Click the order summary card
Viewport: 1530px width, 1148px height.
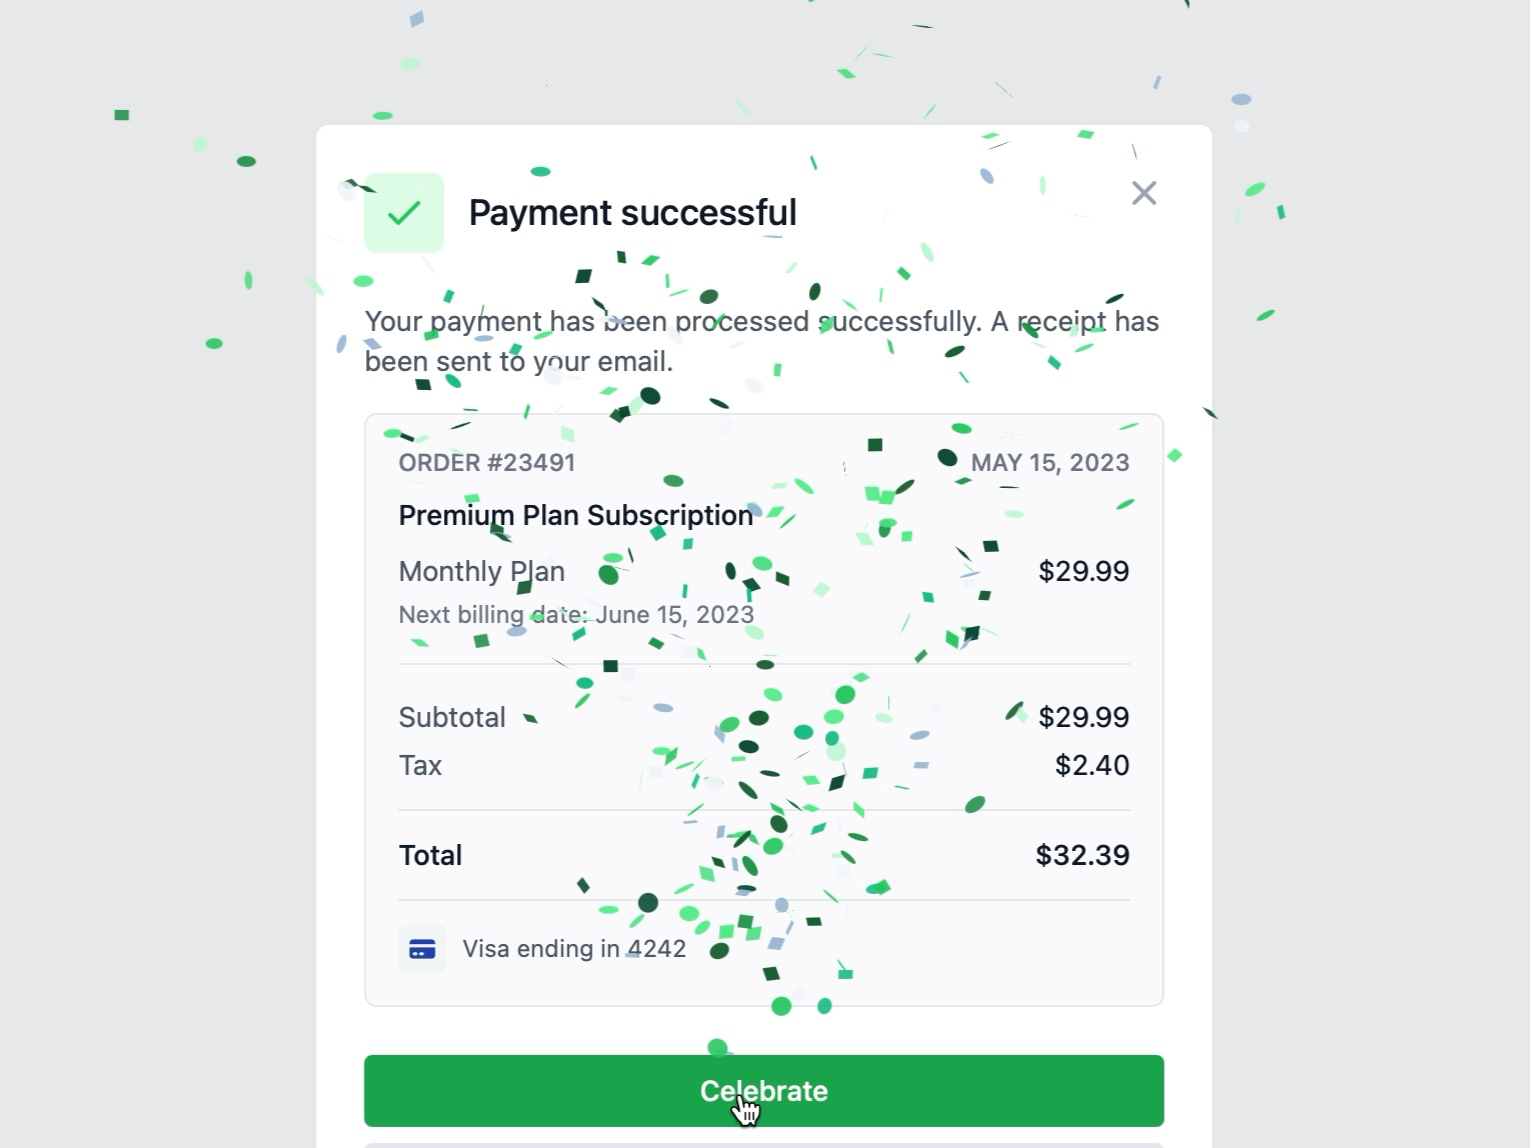tap(764, 705)
